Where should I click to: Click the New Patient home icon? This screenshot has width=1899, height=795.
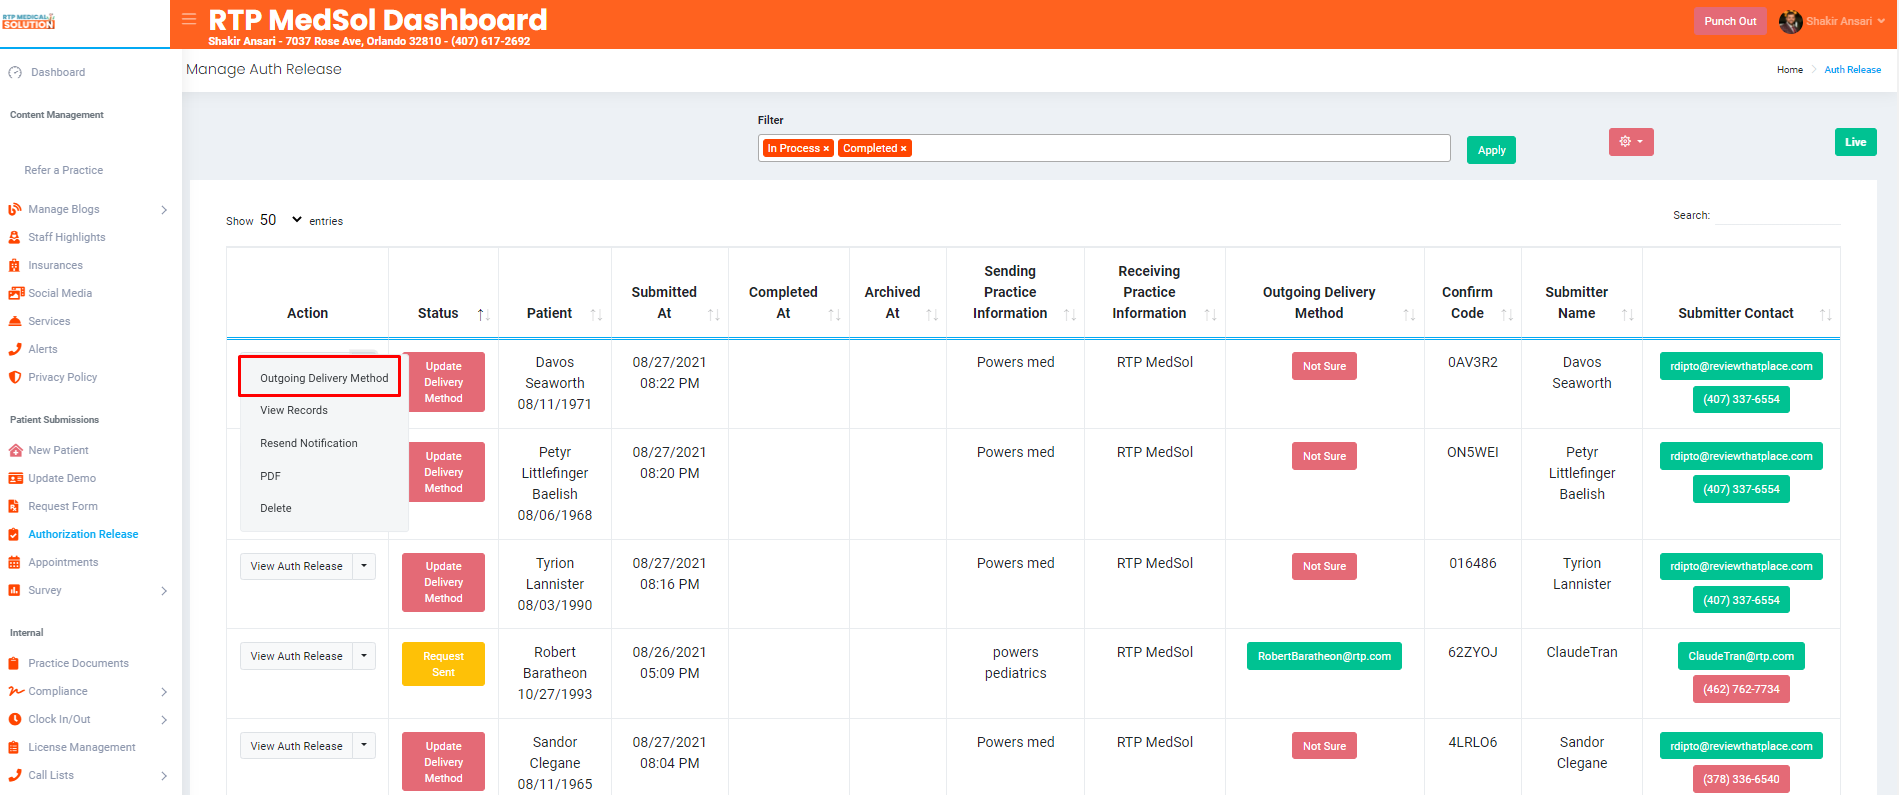click(x=15, y=450)
